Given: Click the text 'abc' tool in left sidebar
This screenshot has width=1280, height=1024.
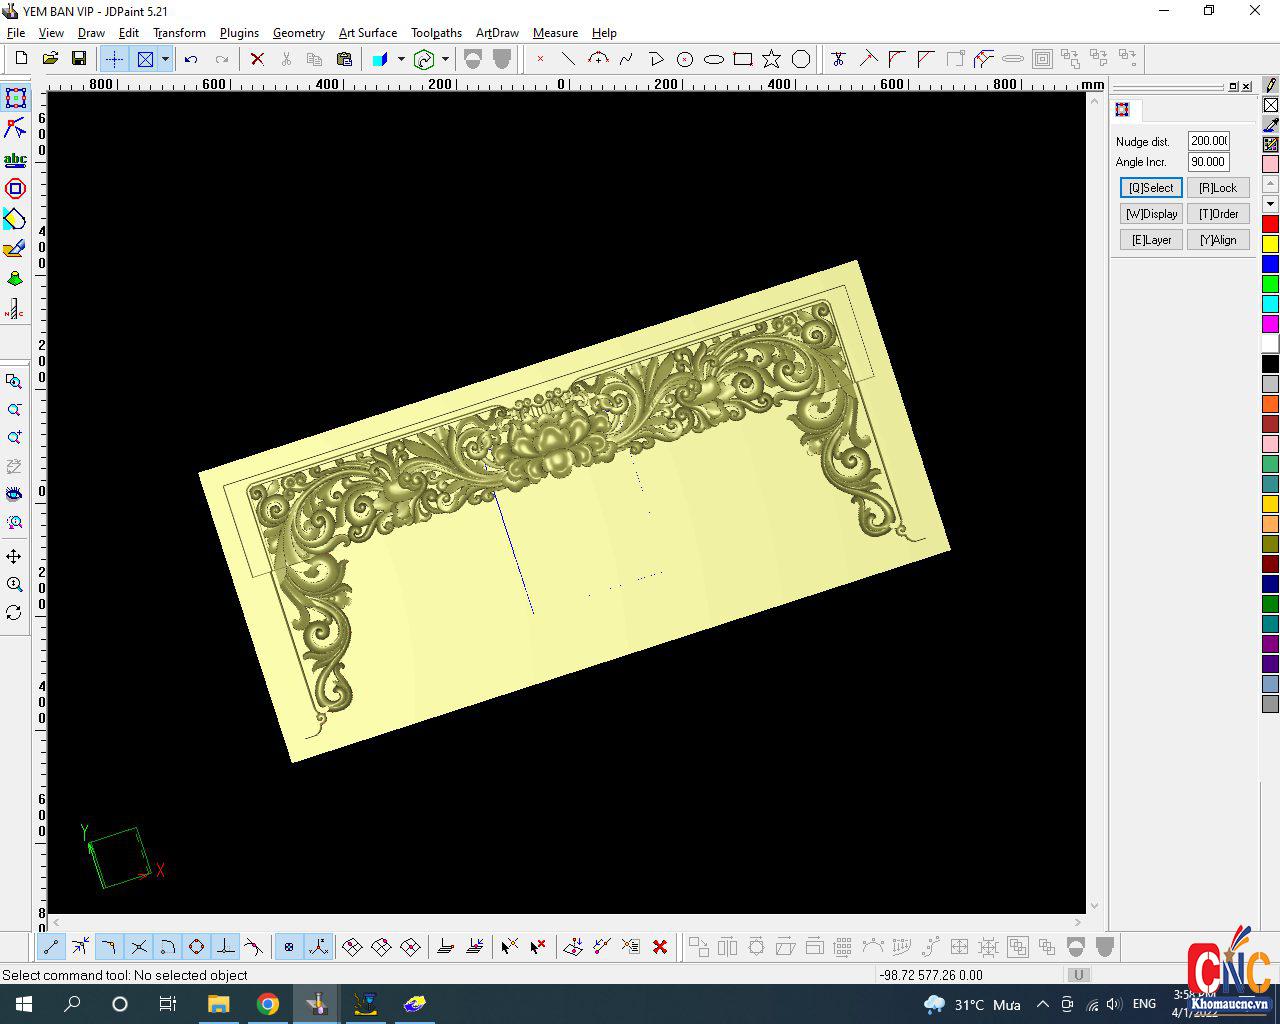Looking at the screenshot, I should (15, 159).
